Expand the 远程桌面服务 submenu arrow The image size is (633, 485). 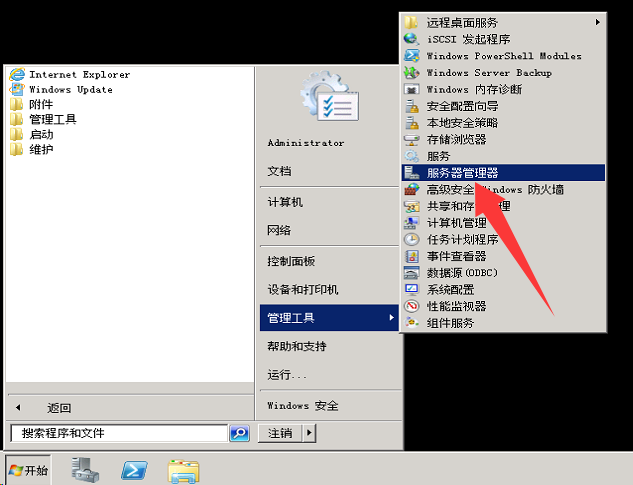[x=598, y=22]
